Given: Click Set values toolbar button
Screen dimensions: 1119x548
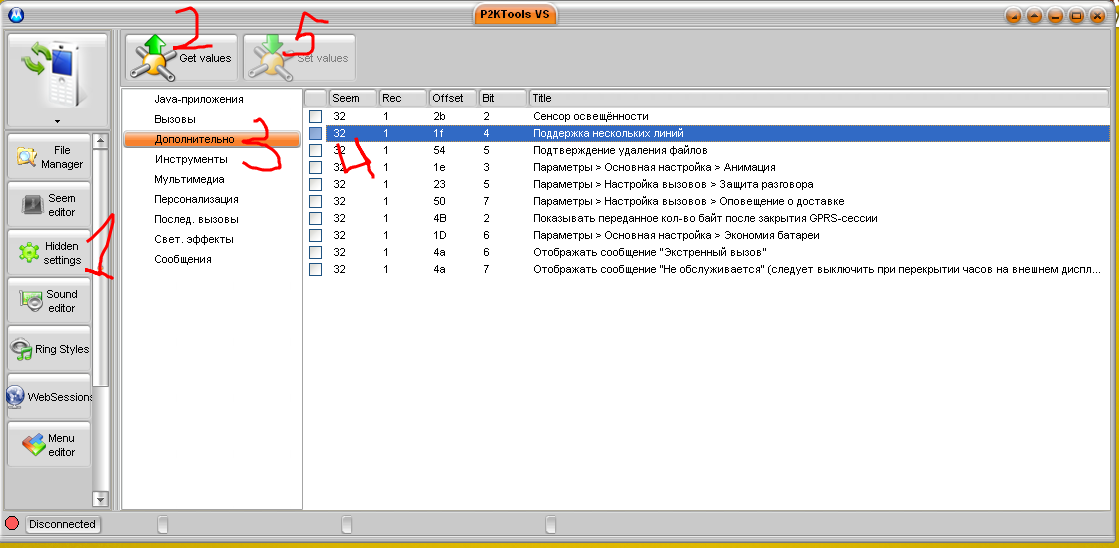Looking at the screenshot, I should pos(299,58).
